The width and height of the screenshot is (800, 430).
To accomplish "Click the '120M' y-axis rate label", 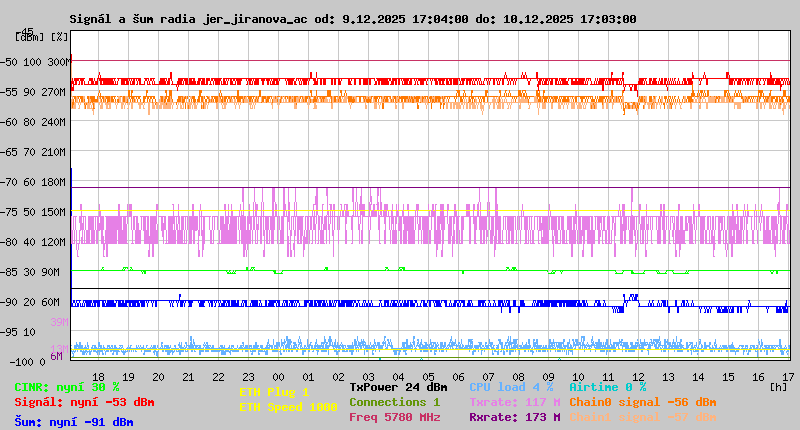I will (53, 242).
